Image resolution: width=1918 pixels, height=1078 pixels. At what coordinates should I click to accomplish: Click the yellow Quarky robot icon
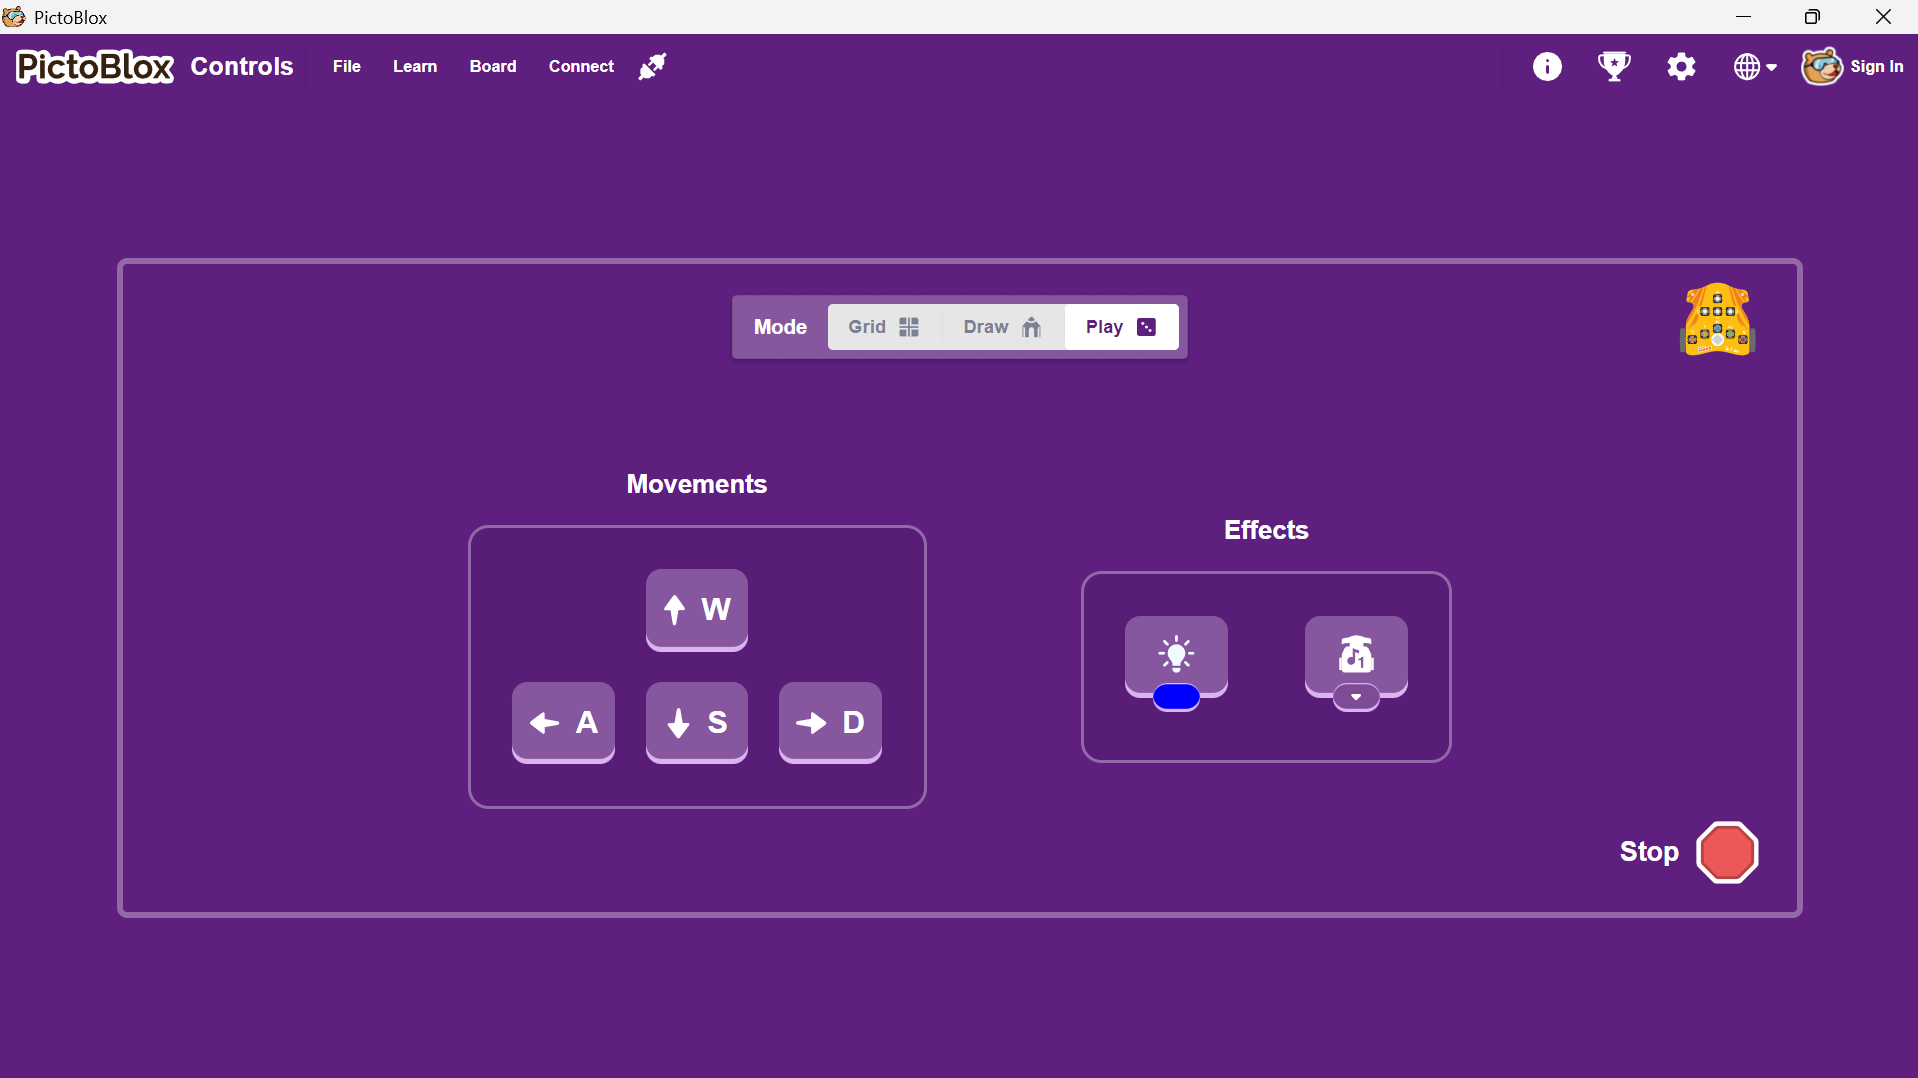pos(1717,320)
